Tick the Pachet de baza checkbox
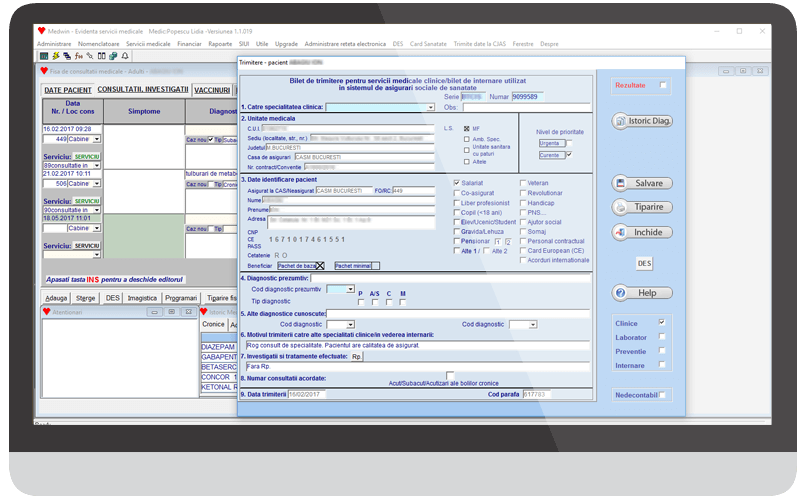Screen dimensions: 806x500 pyautogui.click(x=320, y=266)
